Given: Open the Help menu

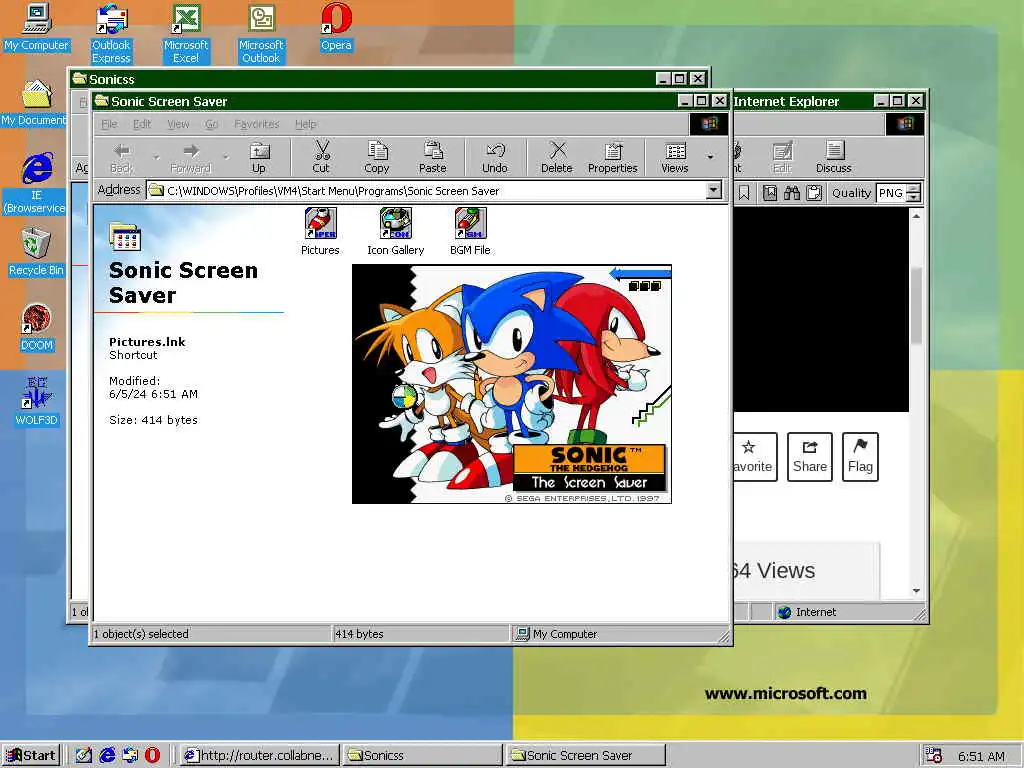Looking at the screenshot, I should pos(306,124).
